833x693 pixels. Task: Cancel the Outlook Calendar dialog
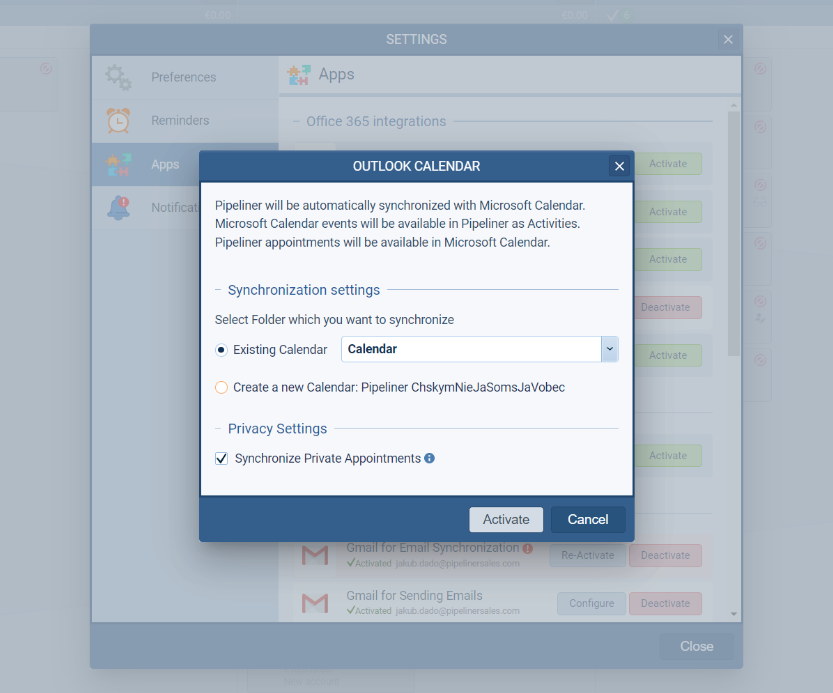pos(587,519)
